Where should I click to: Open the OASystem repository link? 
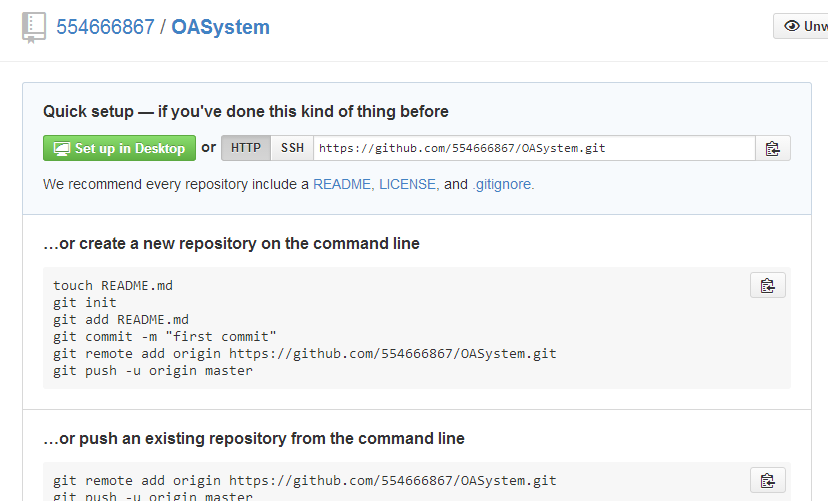coord(220,27)
